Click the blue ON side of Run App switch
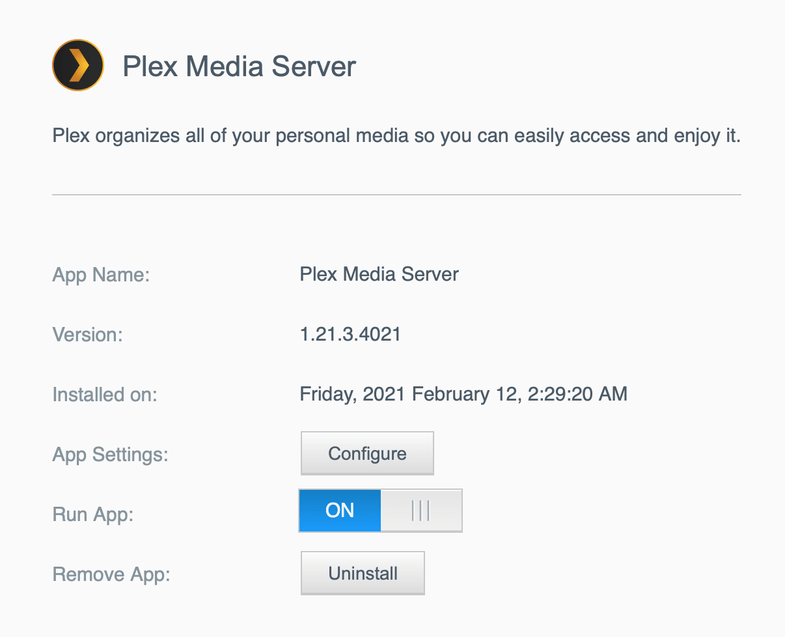This screenshot has width=785, height=637. click(x=340, y=511)
